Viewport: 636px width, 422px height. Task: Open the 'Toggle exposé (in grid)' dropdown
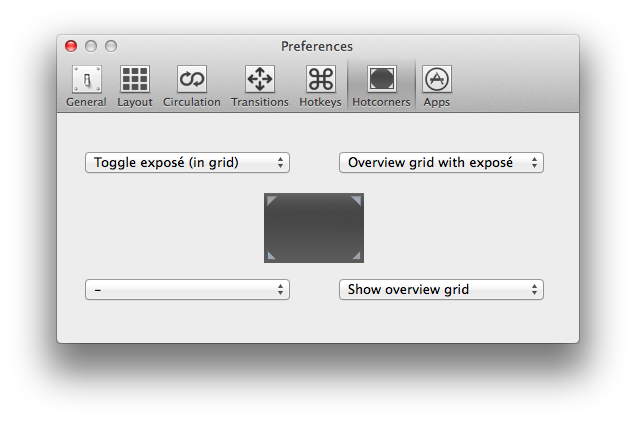187,162
